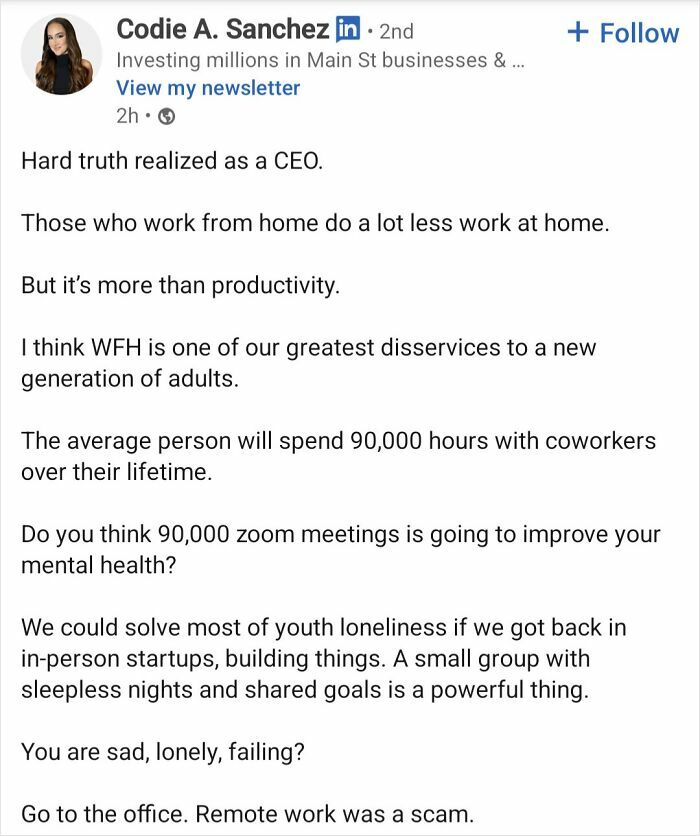This screenshot has height=836, width=700.
Task: Click the 2h timestamp
Action: (x=129, y=115)
